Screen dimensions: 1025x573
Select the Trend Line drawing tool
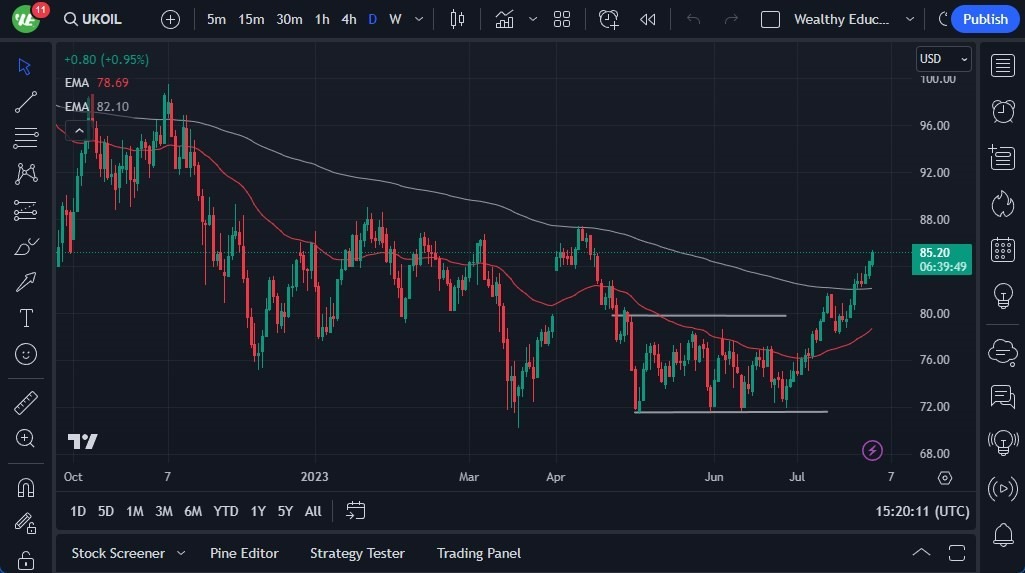(x=26, y=101)
